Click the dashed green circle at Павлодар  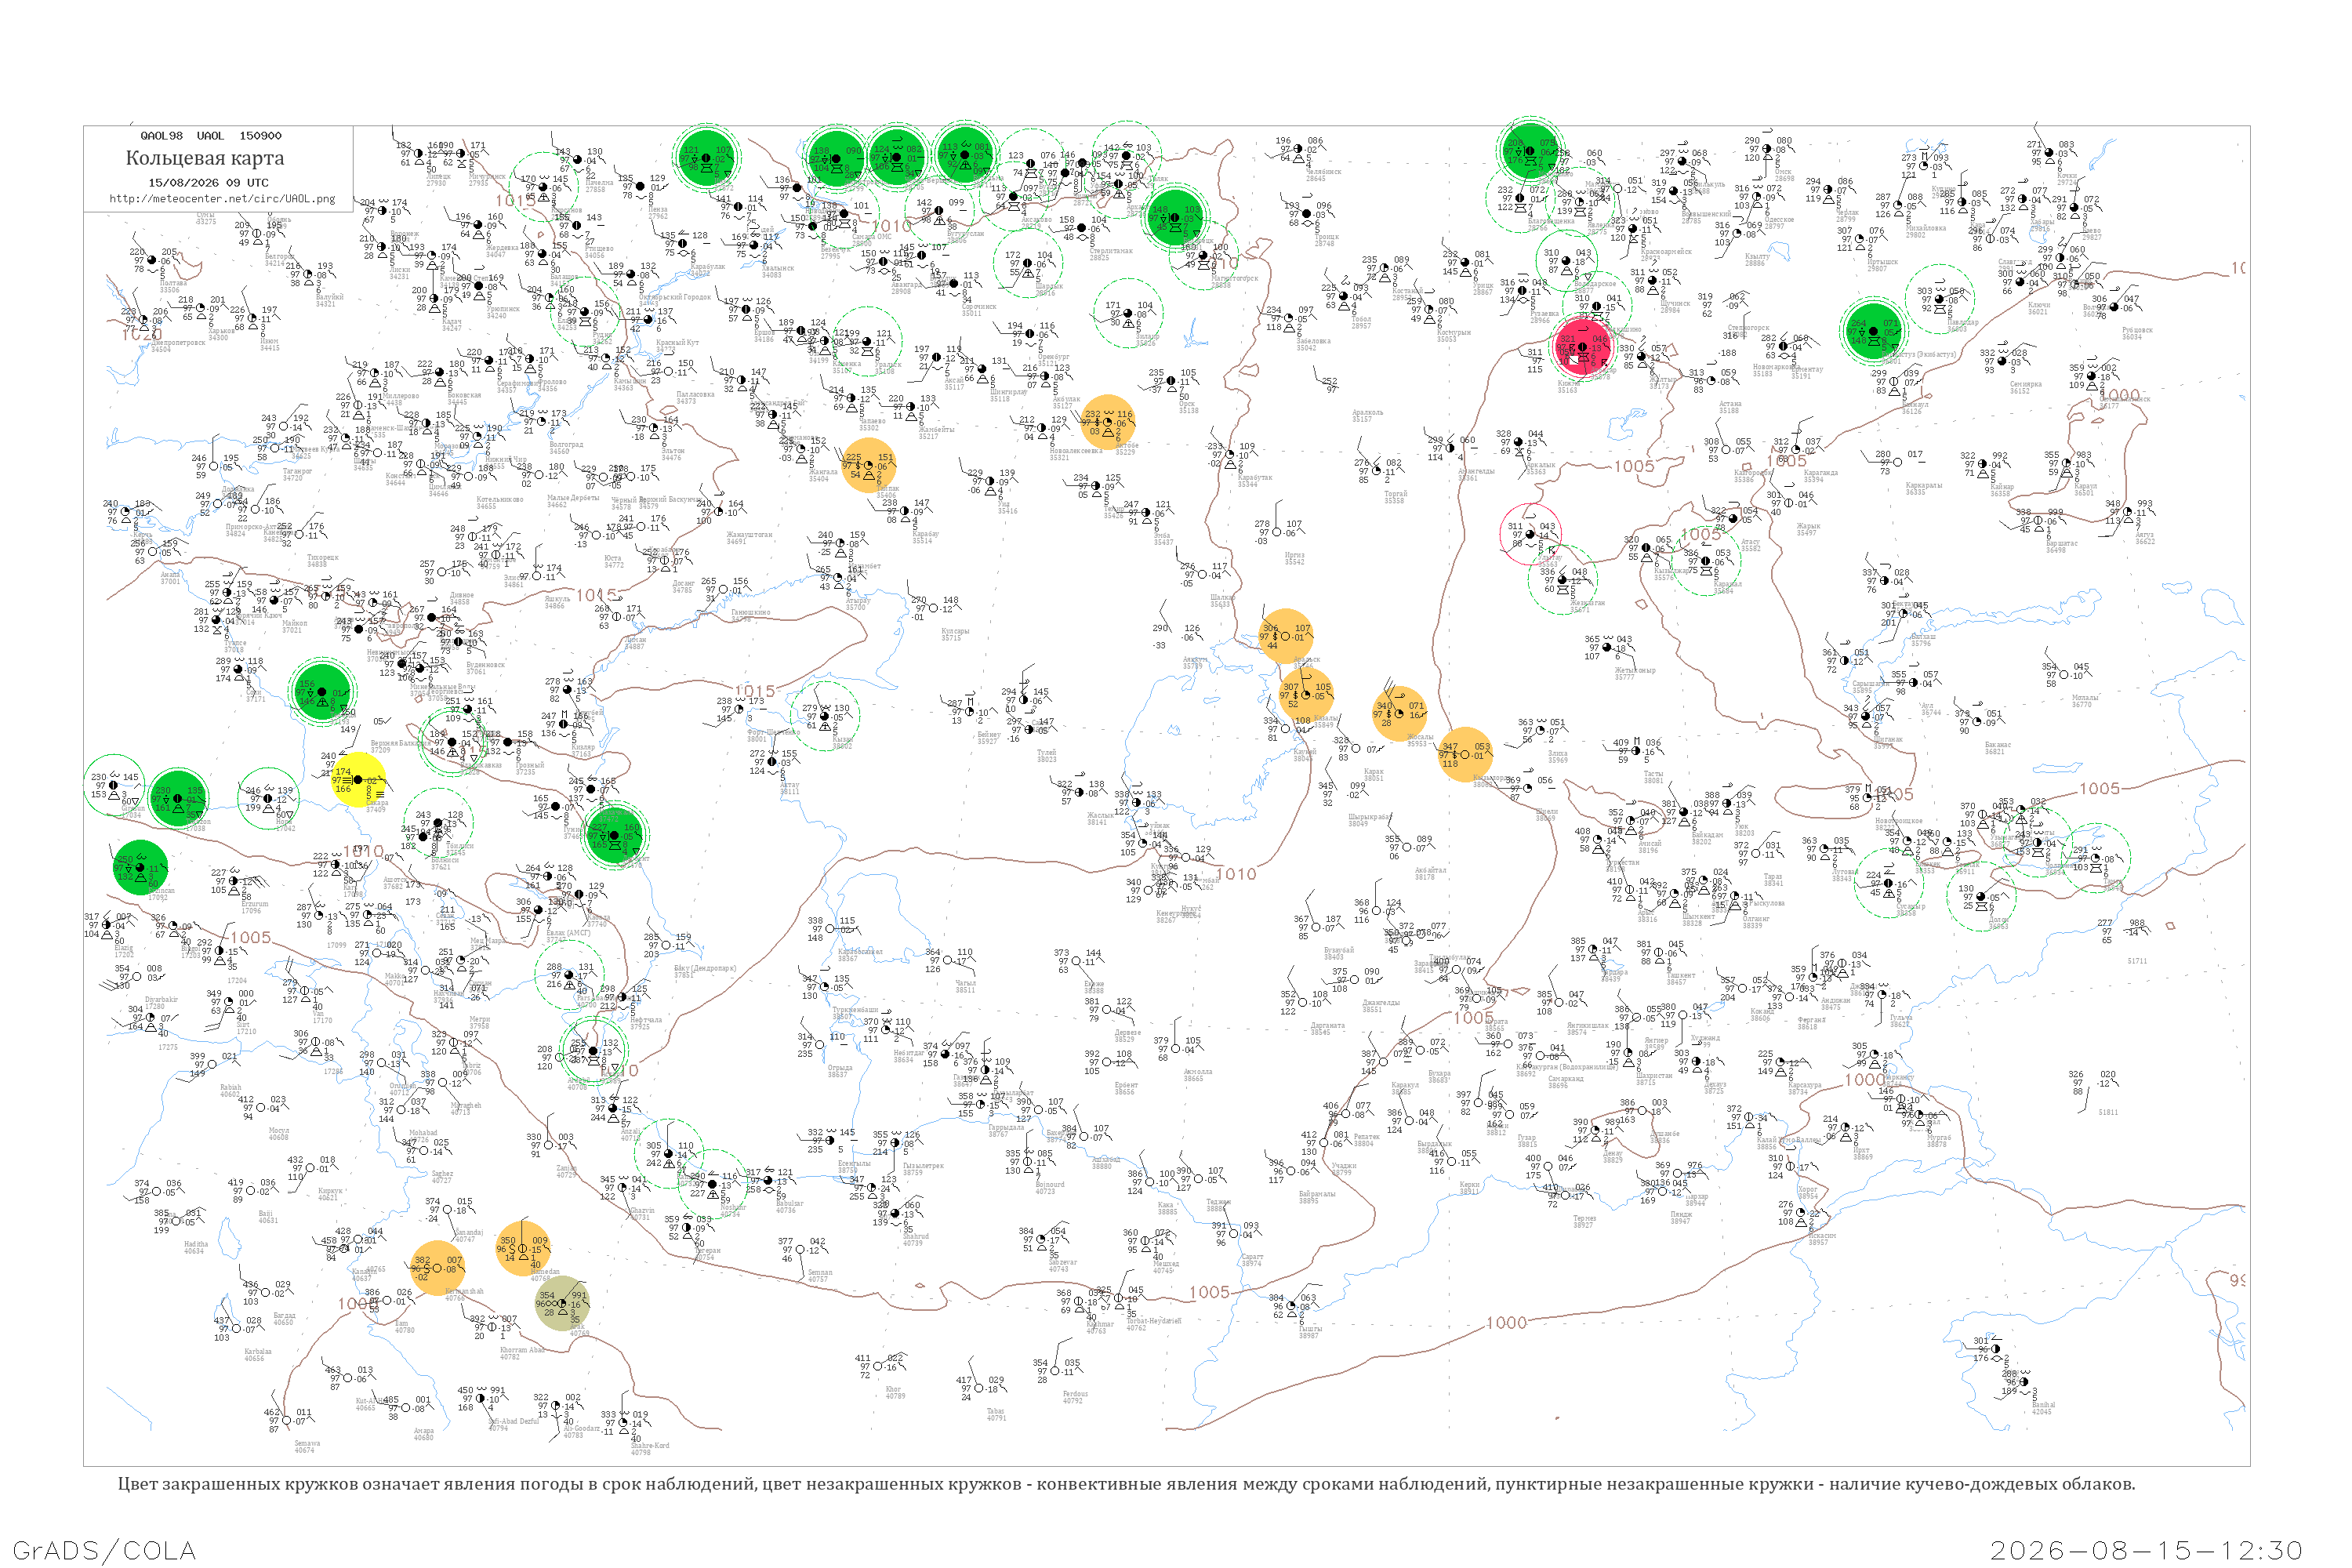pyautogui.click(x=1940, y=299)
